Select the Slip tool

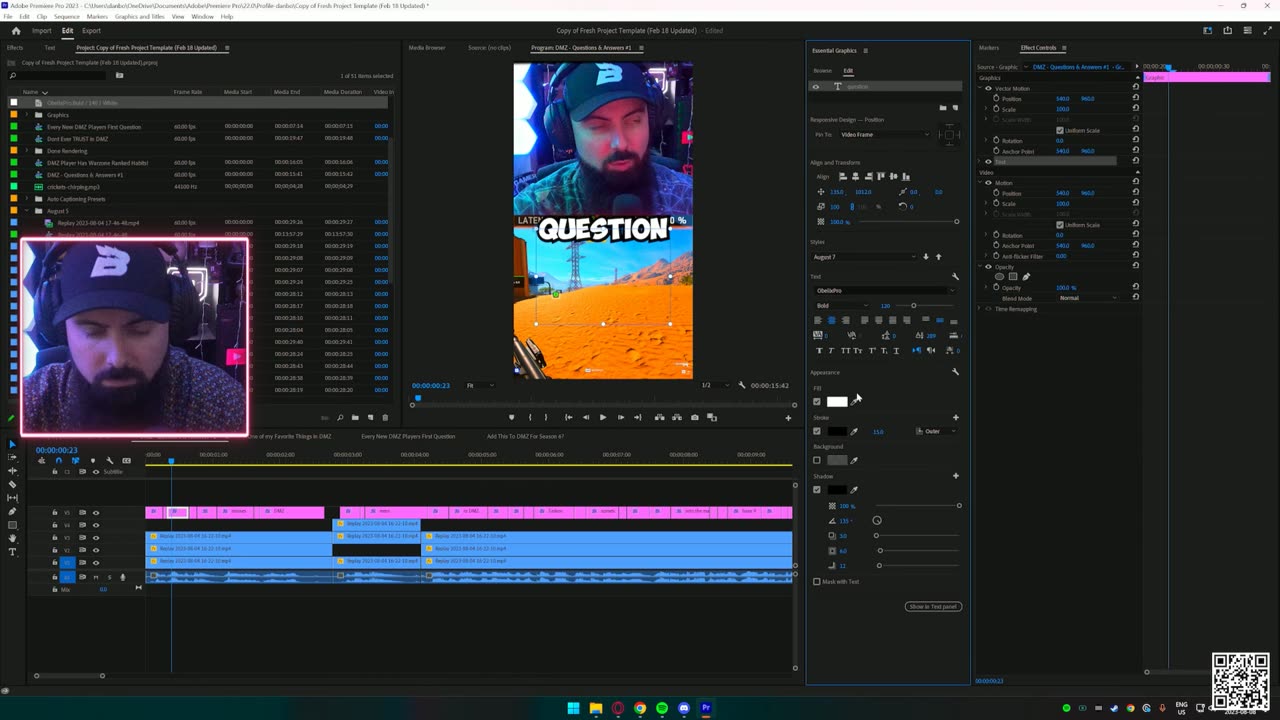(12, 498)
